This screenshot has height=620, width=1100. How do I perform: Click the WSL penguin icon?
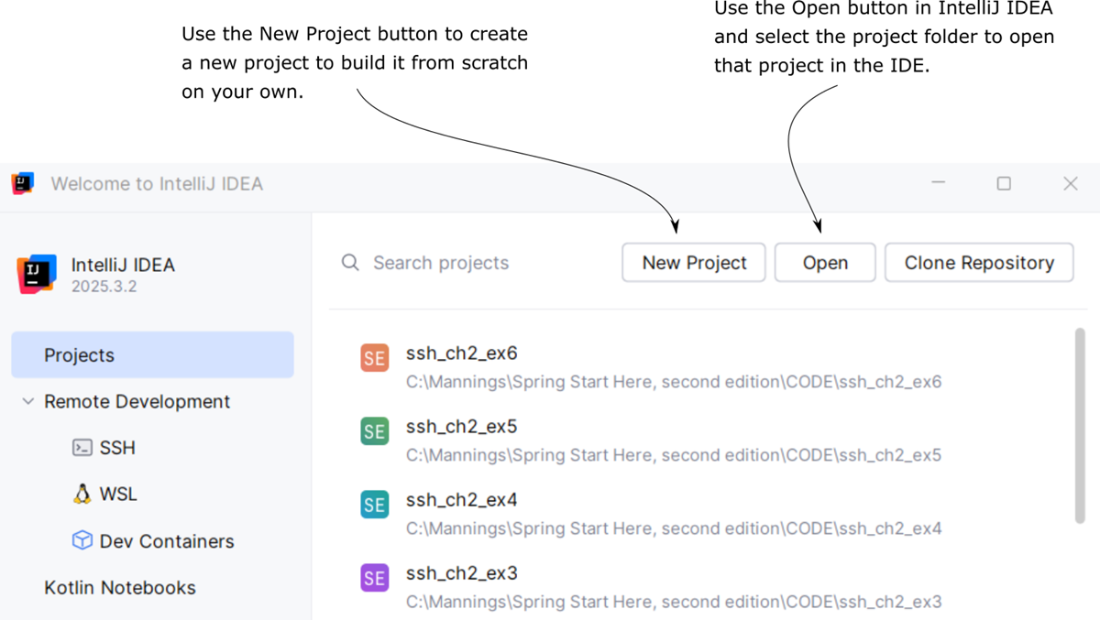coord(82,494)
